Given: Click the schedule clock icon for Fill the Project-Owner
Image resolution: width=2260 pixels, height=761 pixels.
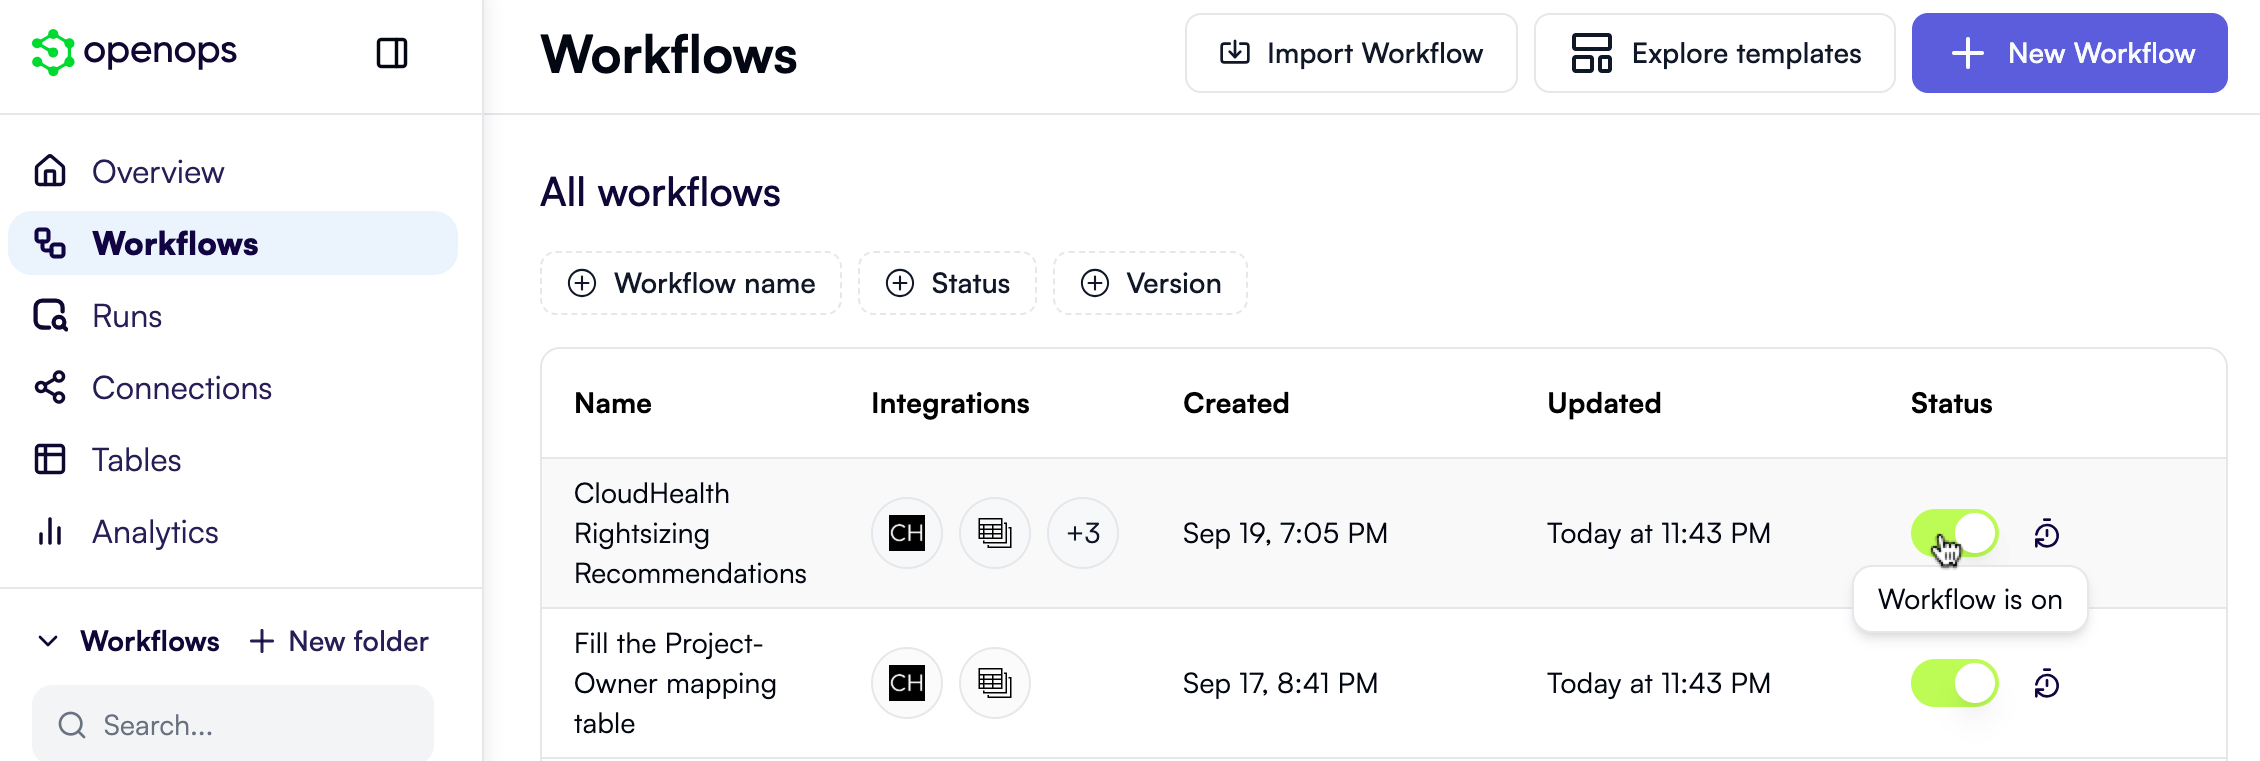Looking at the screenshot, I should point(2047,684).
